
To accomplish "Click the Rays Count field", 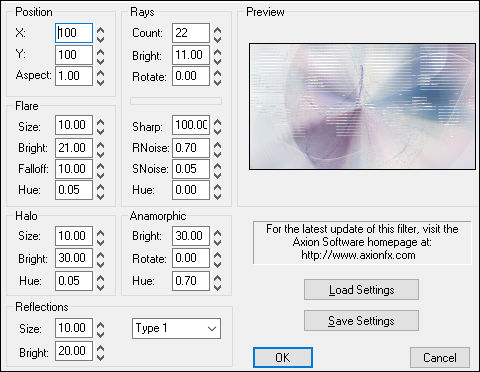I will (191, 33).
